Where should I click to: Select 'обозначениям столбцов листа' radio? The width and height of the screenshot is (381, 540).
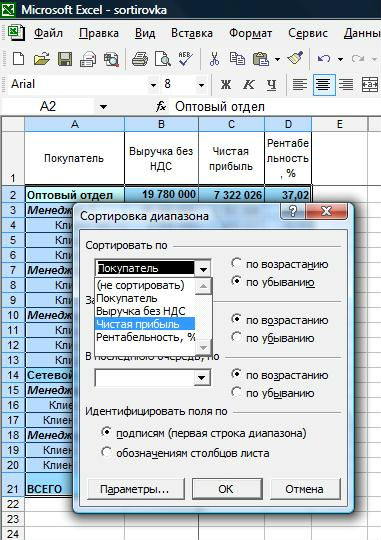[x=107, y=452]
